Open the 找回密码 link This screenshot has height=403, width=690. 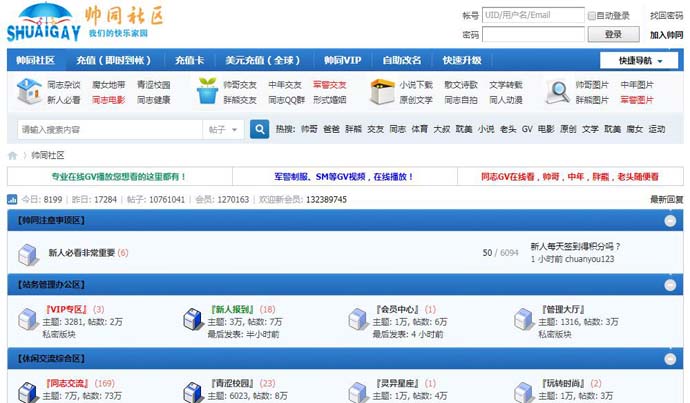point(666,16)
